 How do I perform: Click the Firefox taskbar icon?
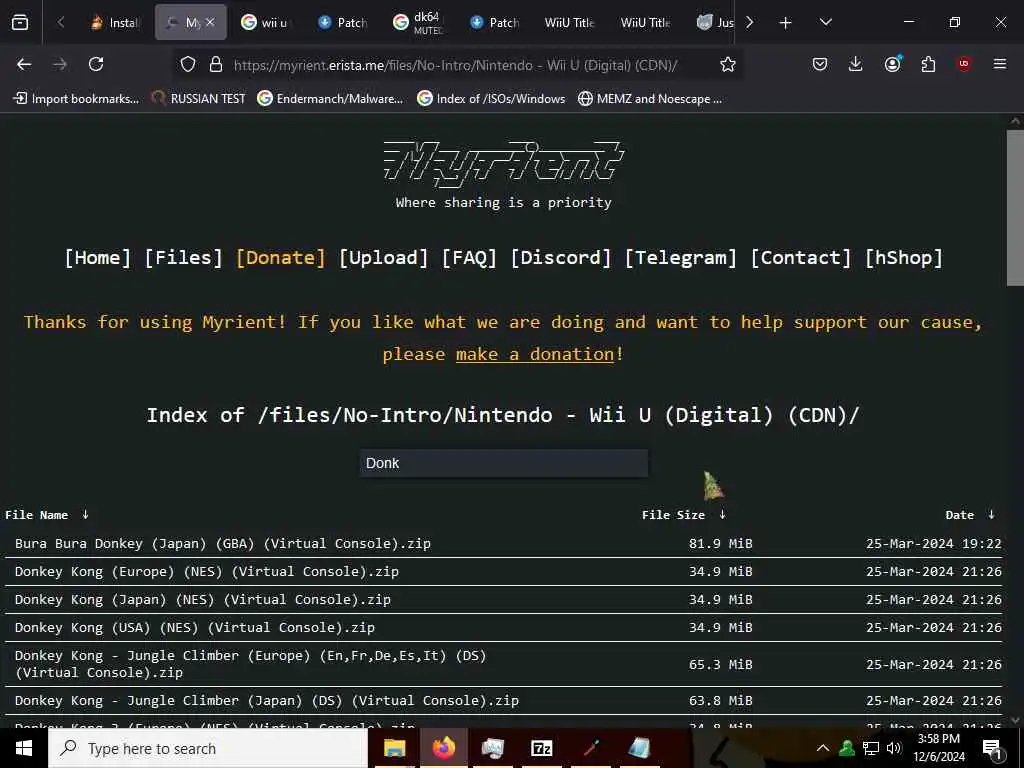pos(443,748)
